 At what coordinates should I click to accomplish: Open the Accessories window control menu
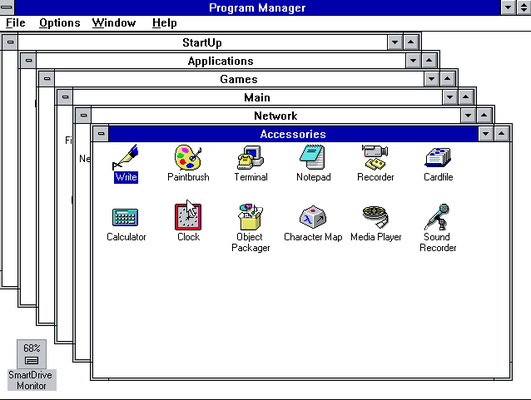(x=101, y=134)
